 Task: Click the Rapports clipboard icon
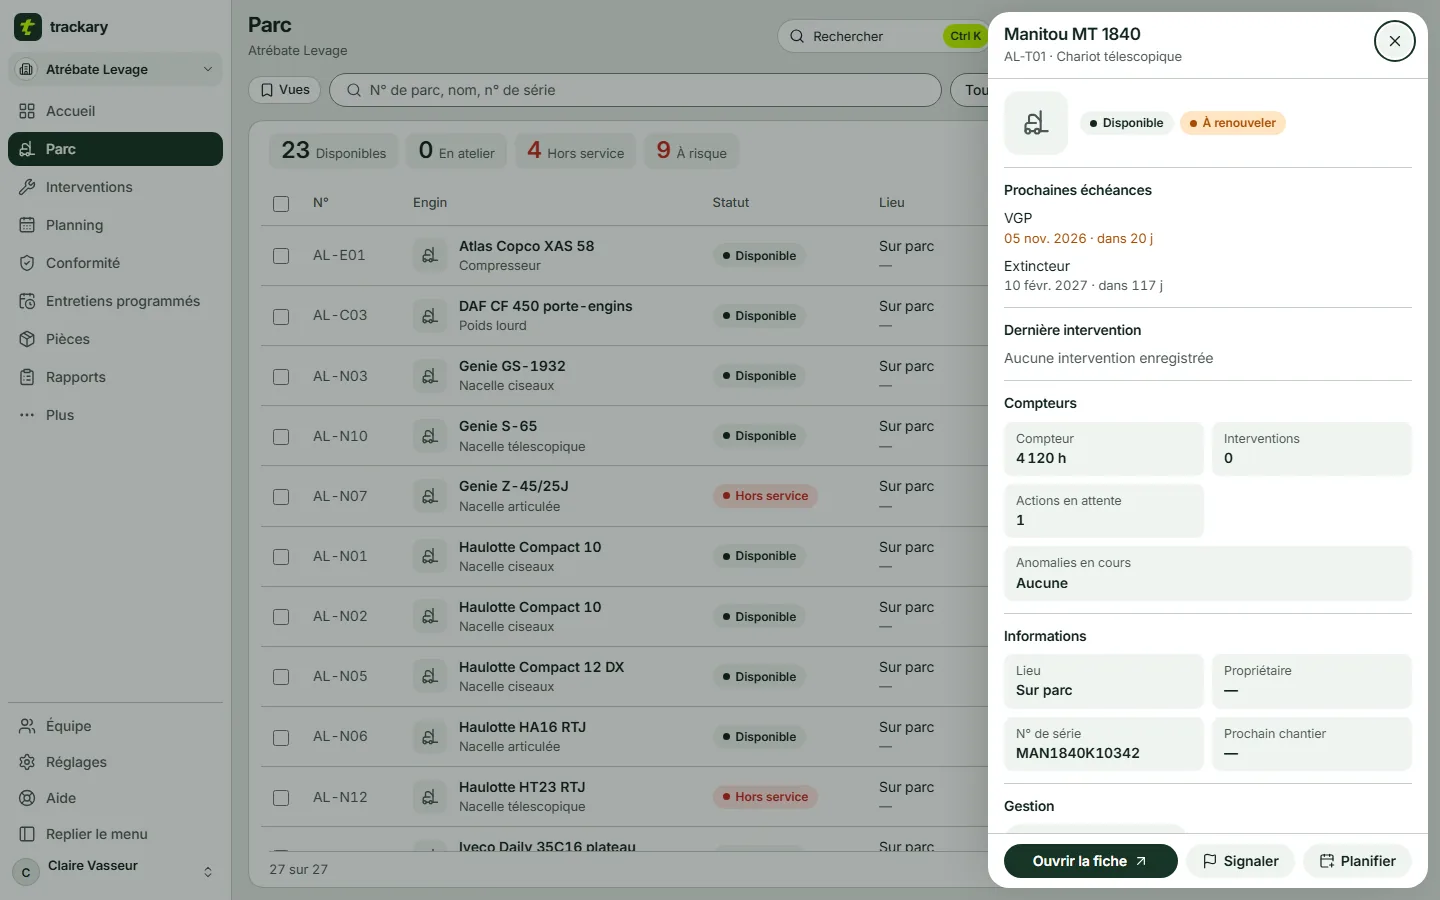pyautogui.click(x=27, y=377)
